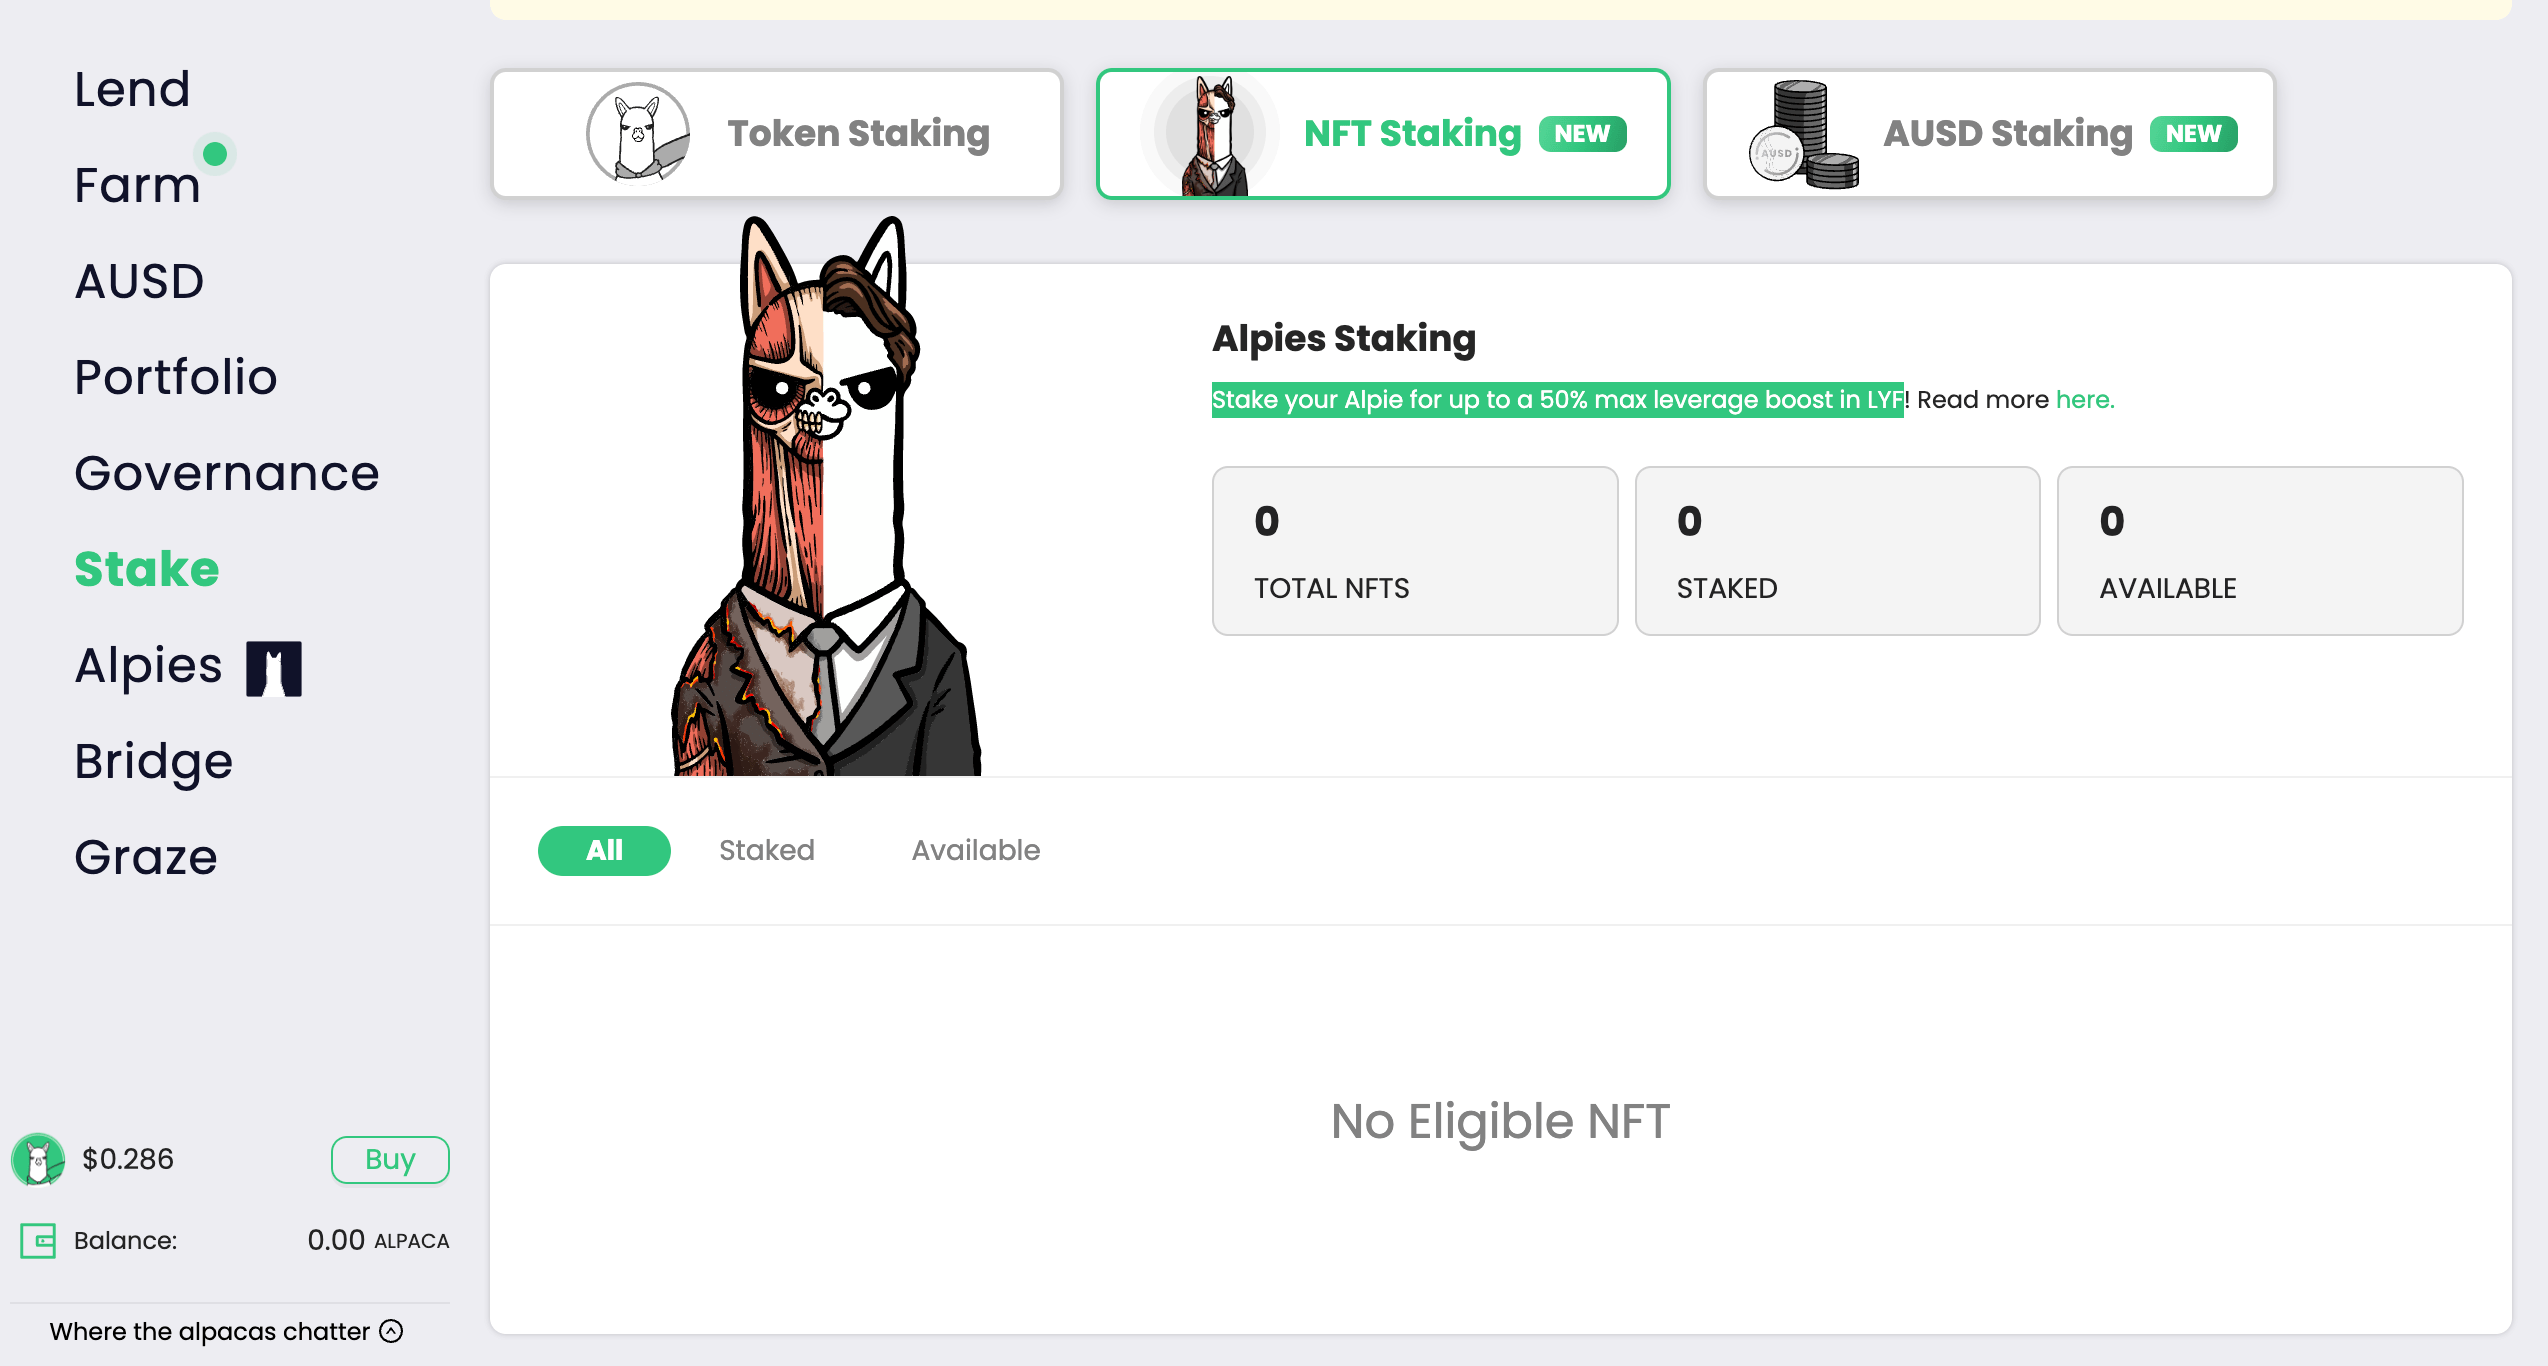The height and width of the screenshot is (1366, 2548).
Task: Click the Buy button
Action: (390, 1159)
